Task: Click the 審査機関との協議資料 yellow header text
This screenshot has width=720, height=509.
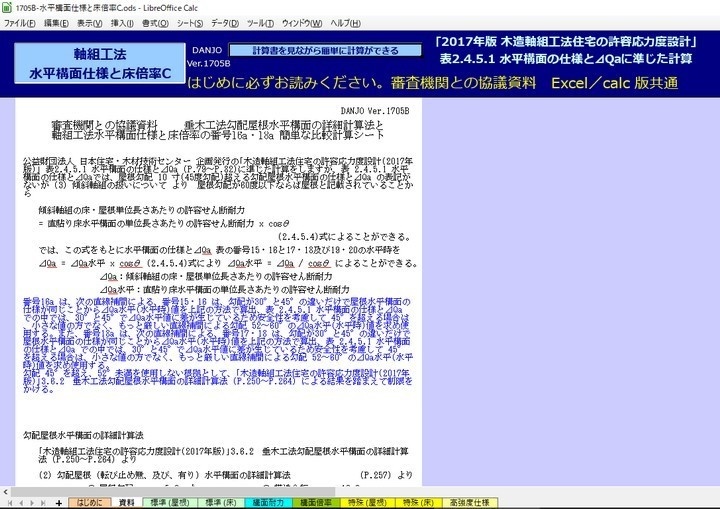Action: coord(463,83)
